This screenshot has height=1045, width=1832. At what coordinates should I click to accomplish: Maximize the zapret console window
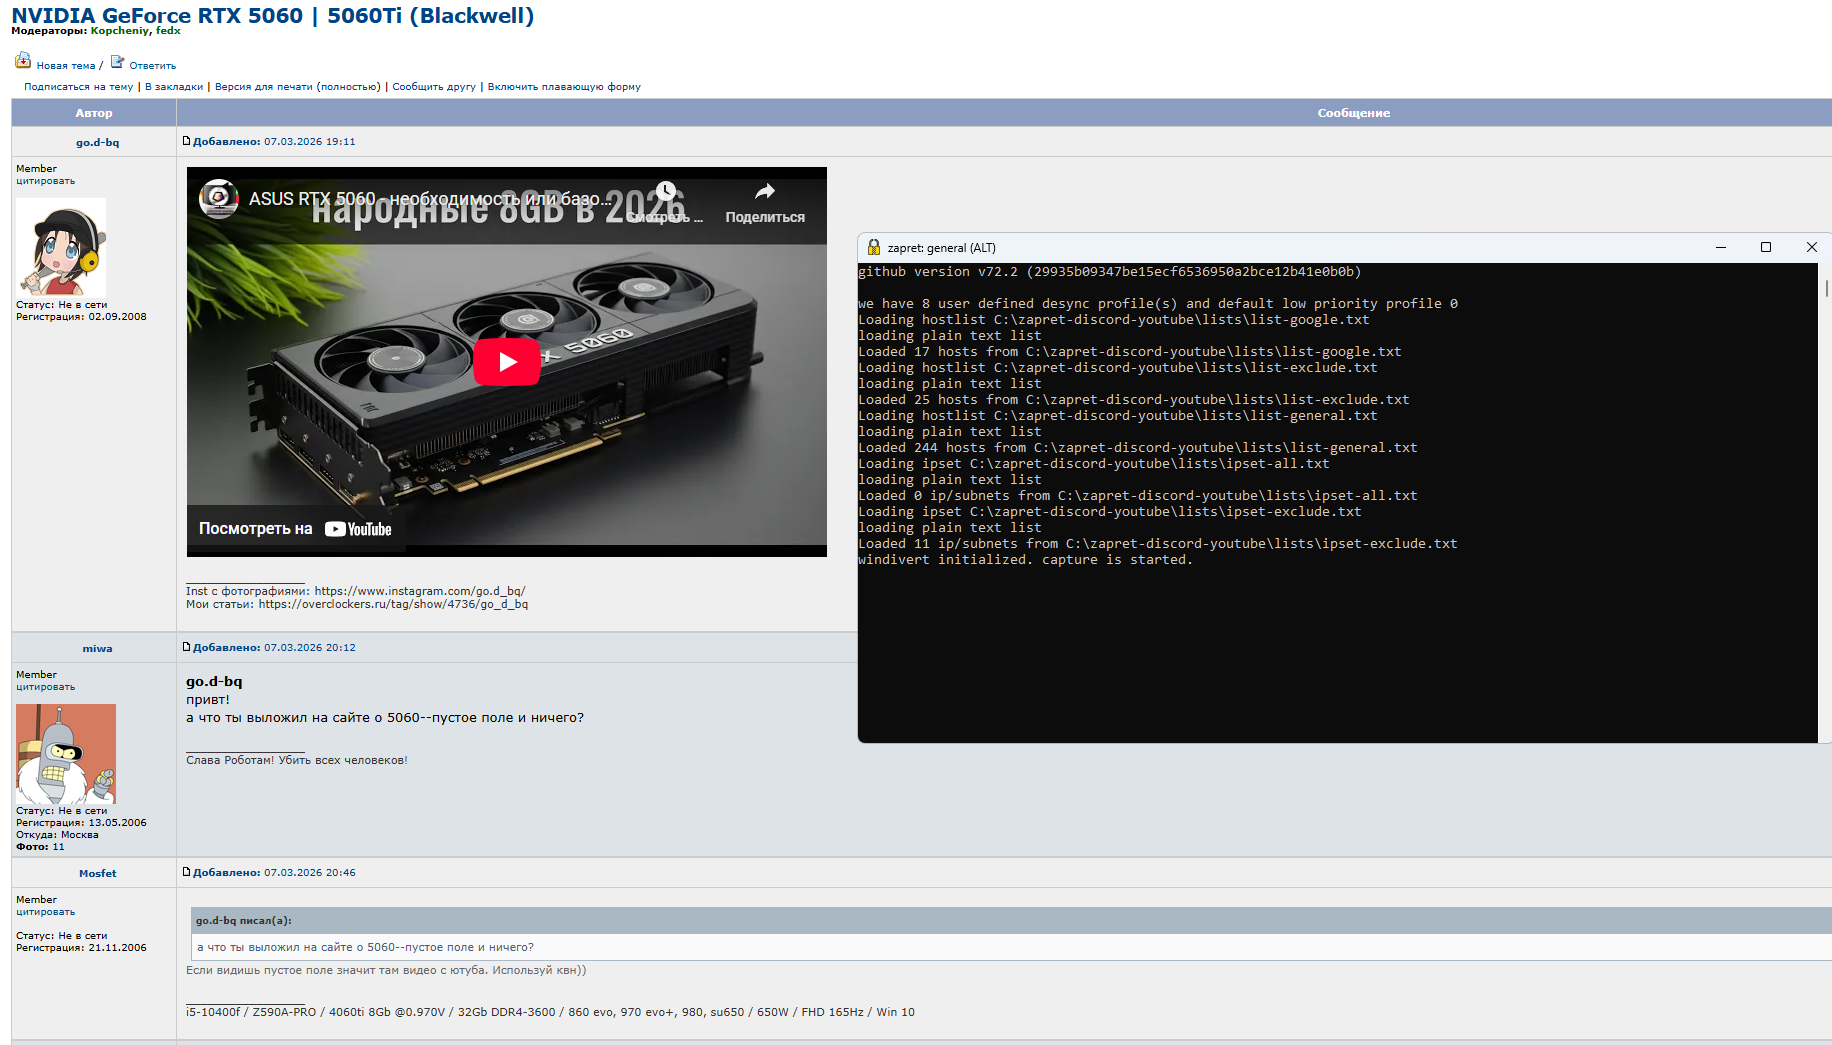coord(1766,248)
